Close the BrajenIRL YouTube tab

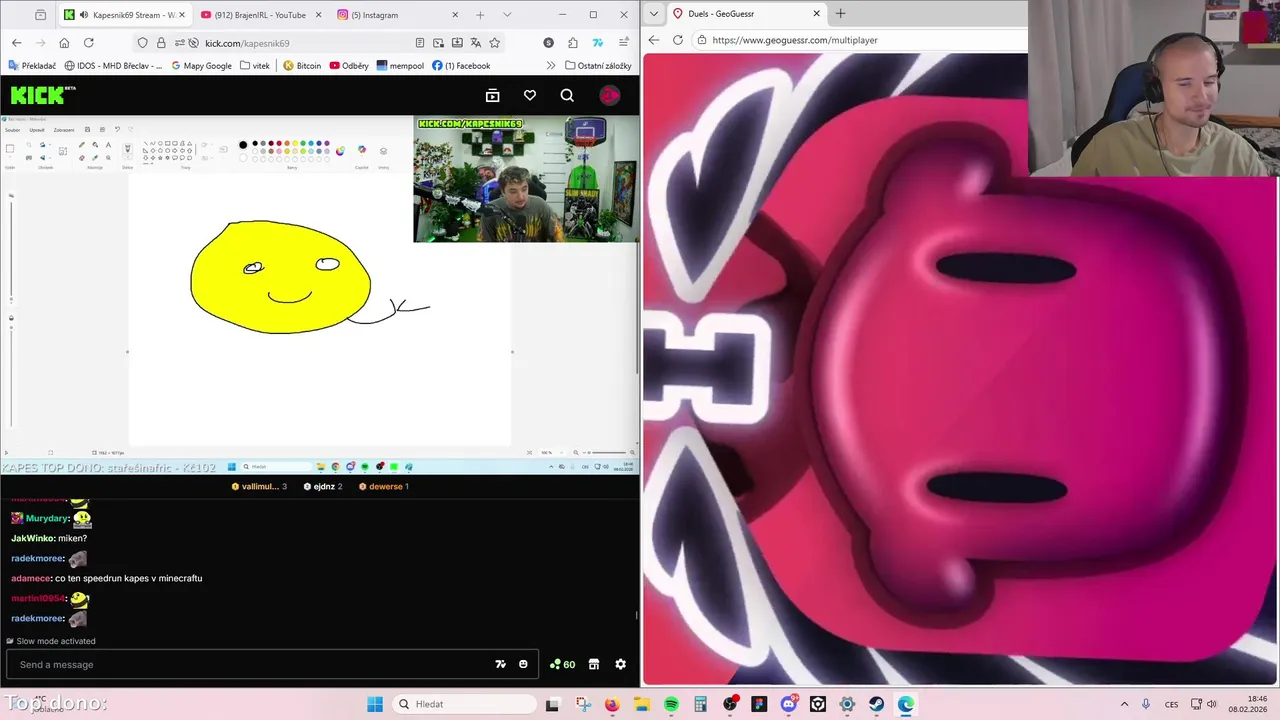(318, 15)
